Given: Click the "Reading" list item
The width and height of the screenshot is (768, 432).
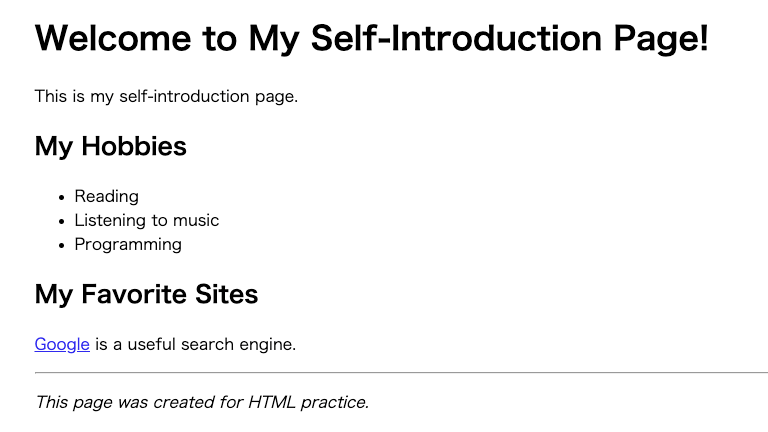Looking at the screenshot, I should click(106, 197).
